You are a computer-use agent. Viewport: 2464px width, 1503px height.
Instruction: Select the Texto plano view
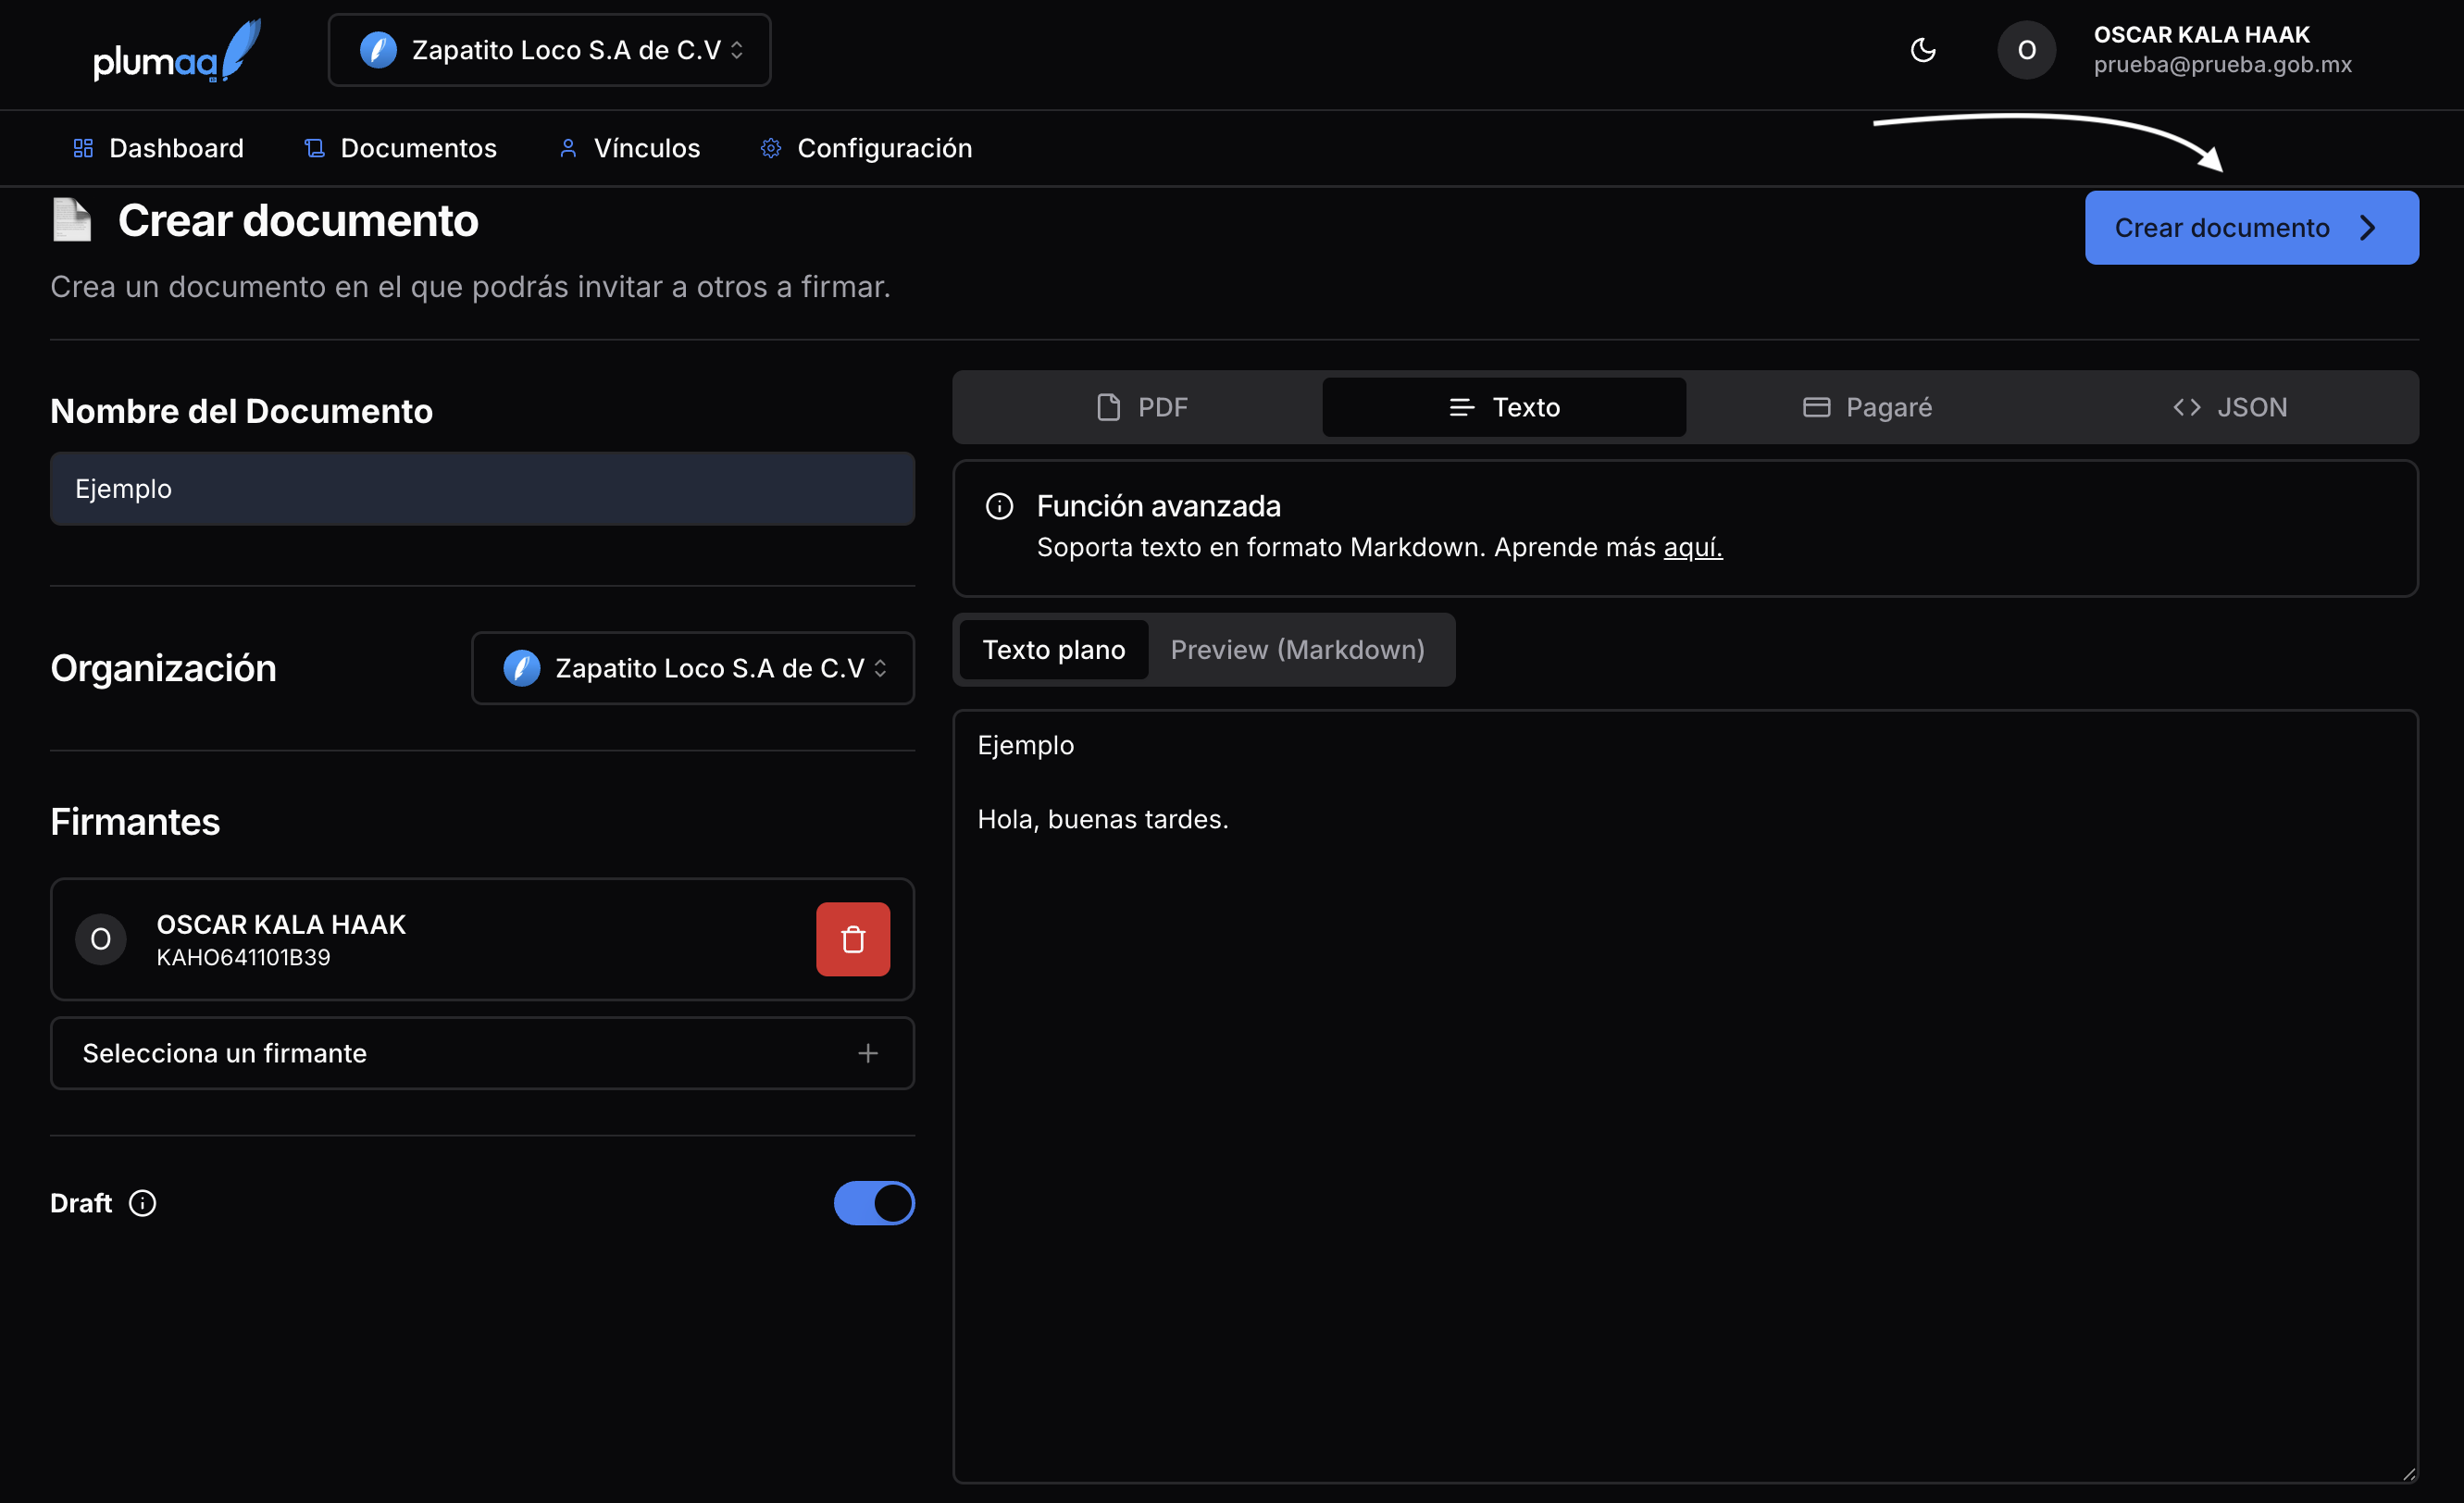tap(1053, 650)
